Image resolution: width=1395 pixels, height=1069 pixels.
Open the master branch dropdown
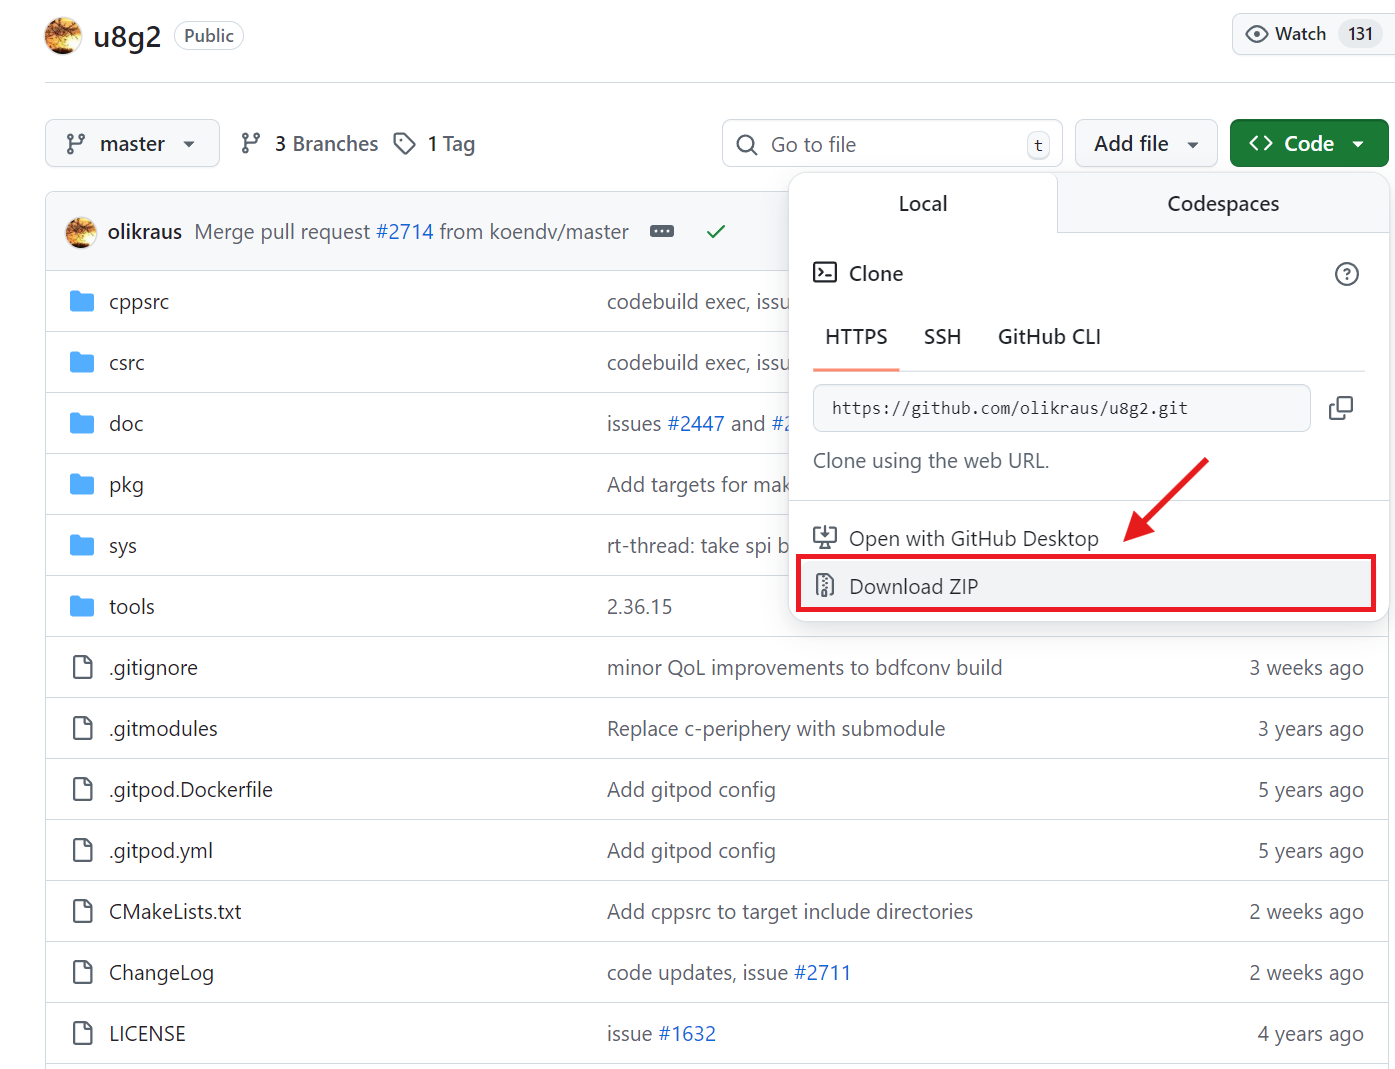pos(132,144)
